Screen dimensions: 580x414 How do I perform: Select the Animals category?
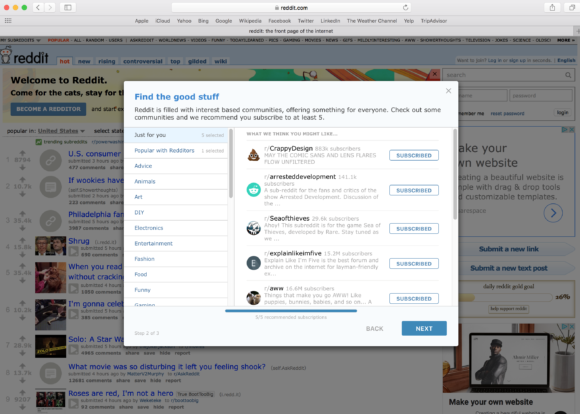pos(145,181)
